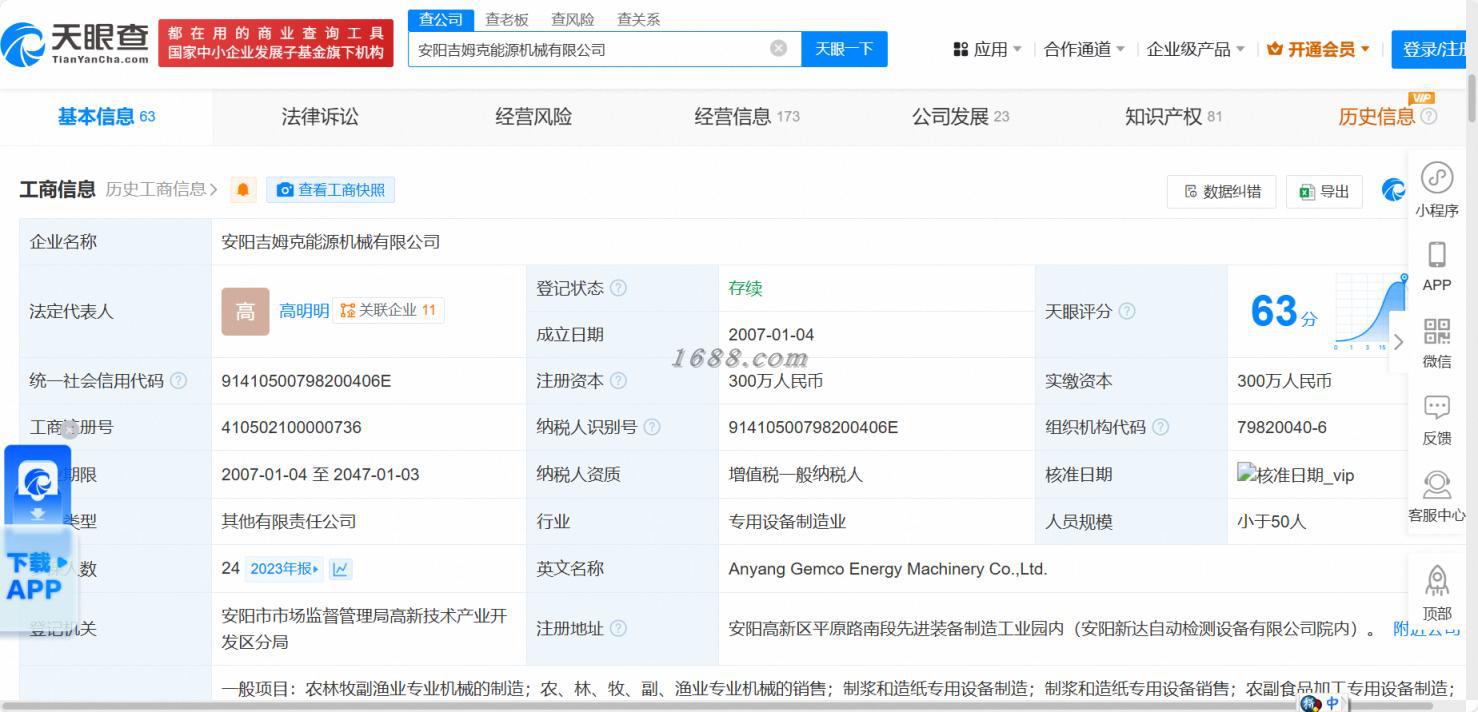This screenshot has width=1478, height=712.
Task: Switch to the 查老板 search tab
Action: 506,19
